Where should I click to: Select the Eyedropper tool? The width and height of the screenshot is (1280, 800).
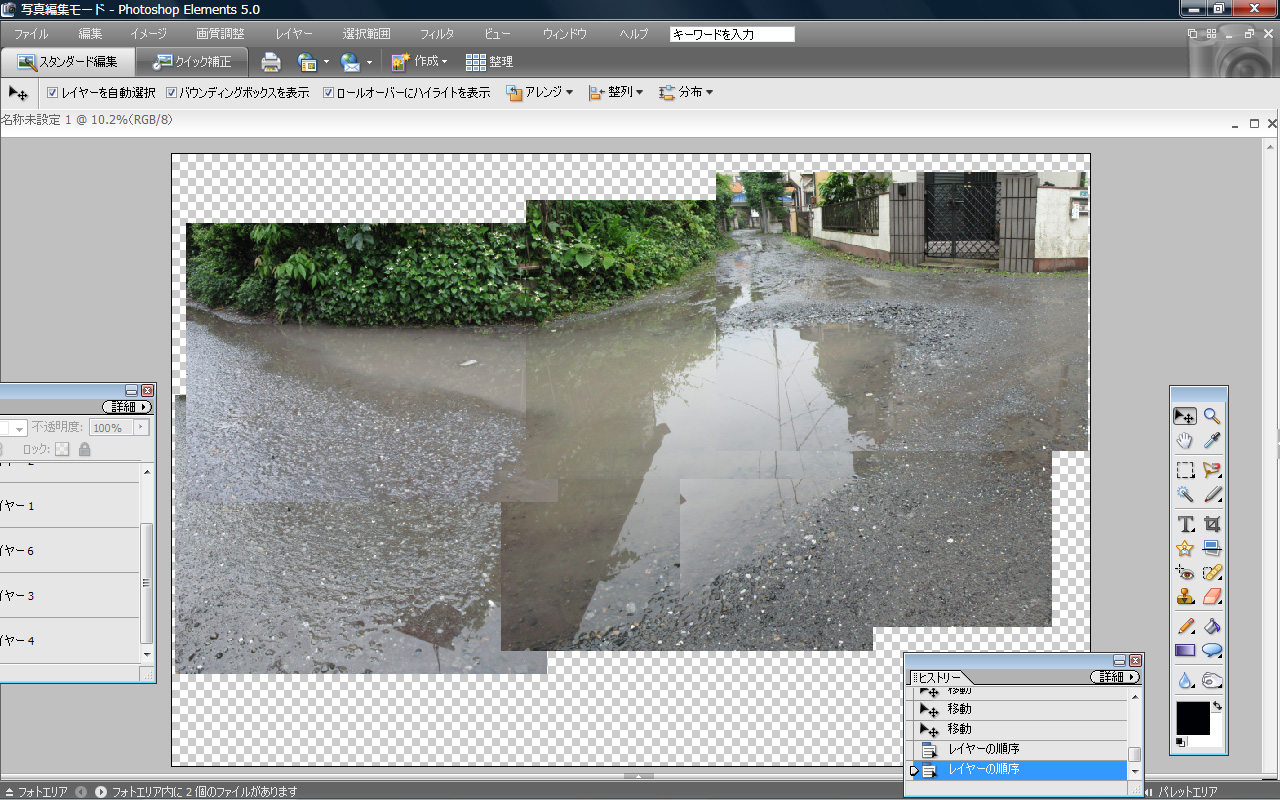coord(1212,441)
